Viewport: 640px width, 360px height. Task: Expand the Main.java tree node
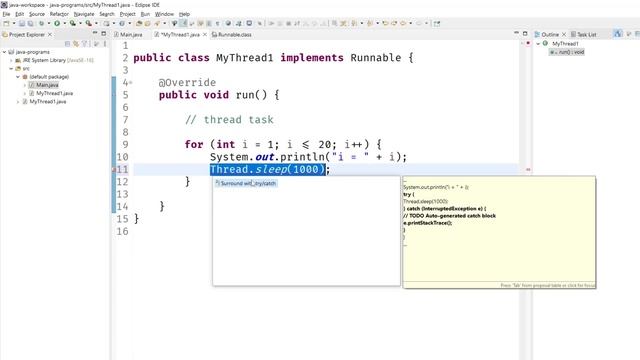click(x=25, y=85)
